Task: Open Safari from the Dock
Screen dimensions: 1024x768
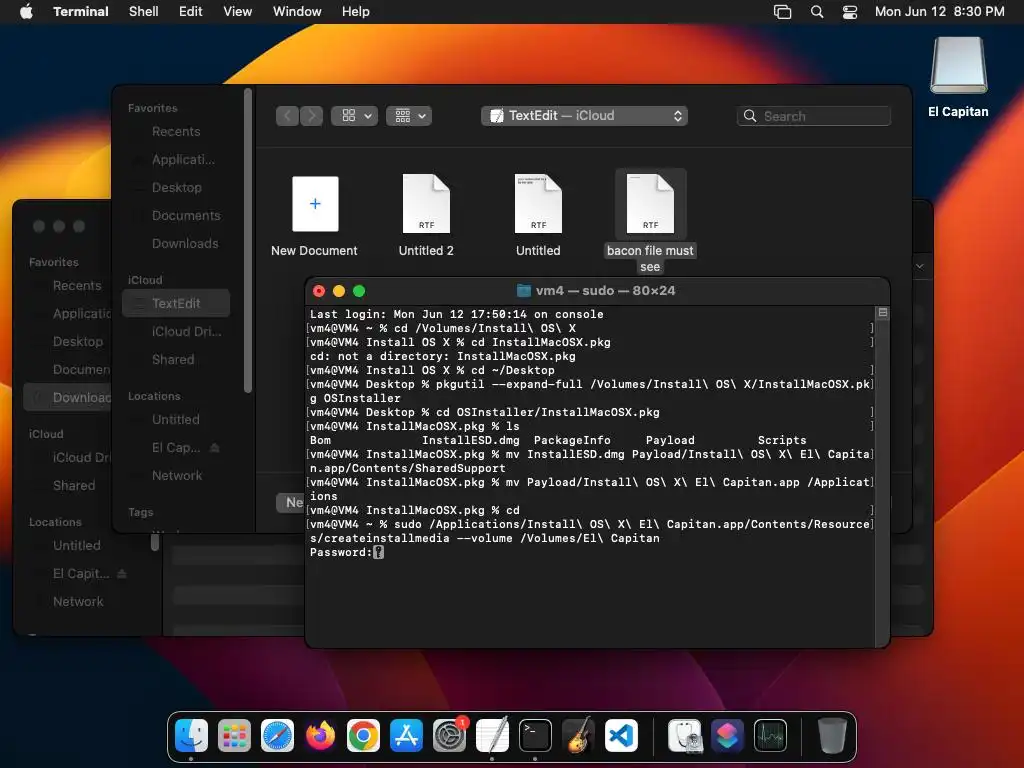Action: [x=278, y=736]
